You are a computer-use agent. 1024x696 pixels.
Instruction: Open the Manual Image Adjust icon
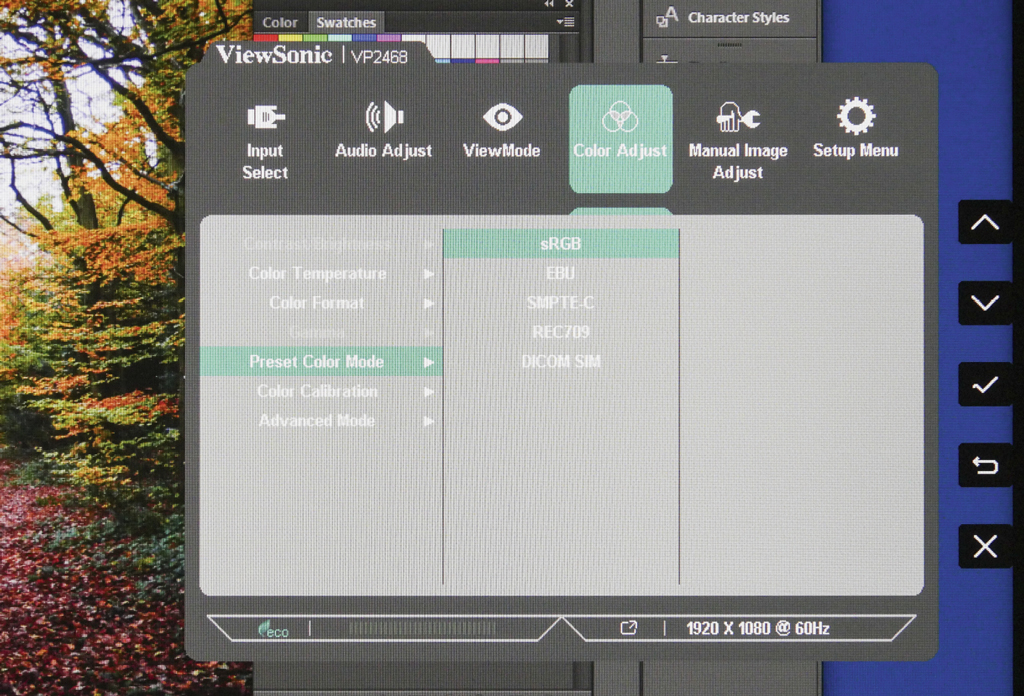coord(738,119)
